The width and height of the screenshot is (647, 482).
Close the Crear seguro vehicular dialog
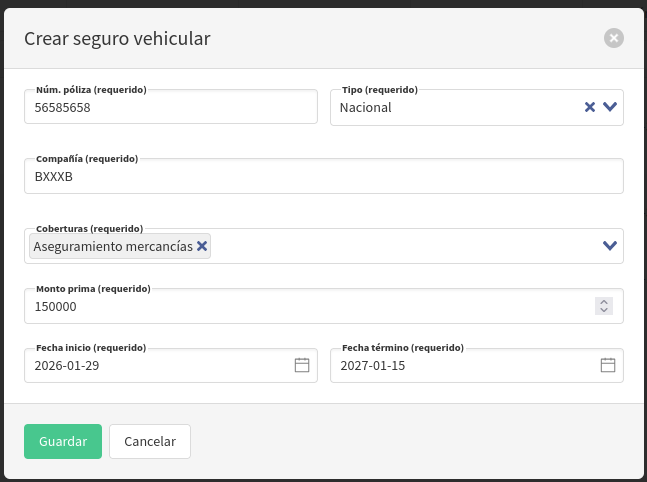point(614,38)
